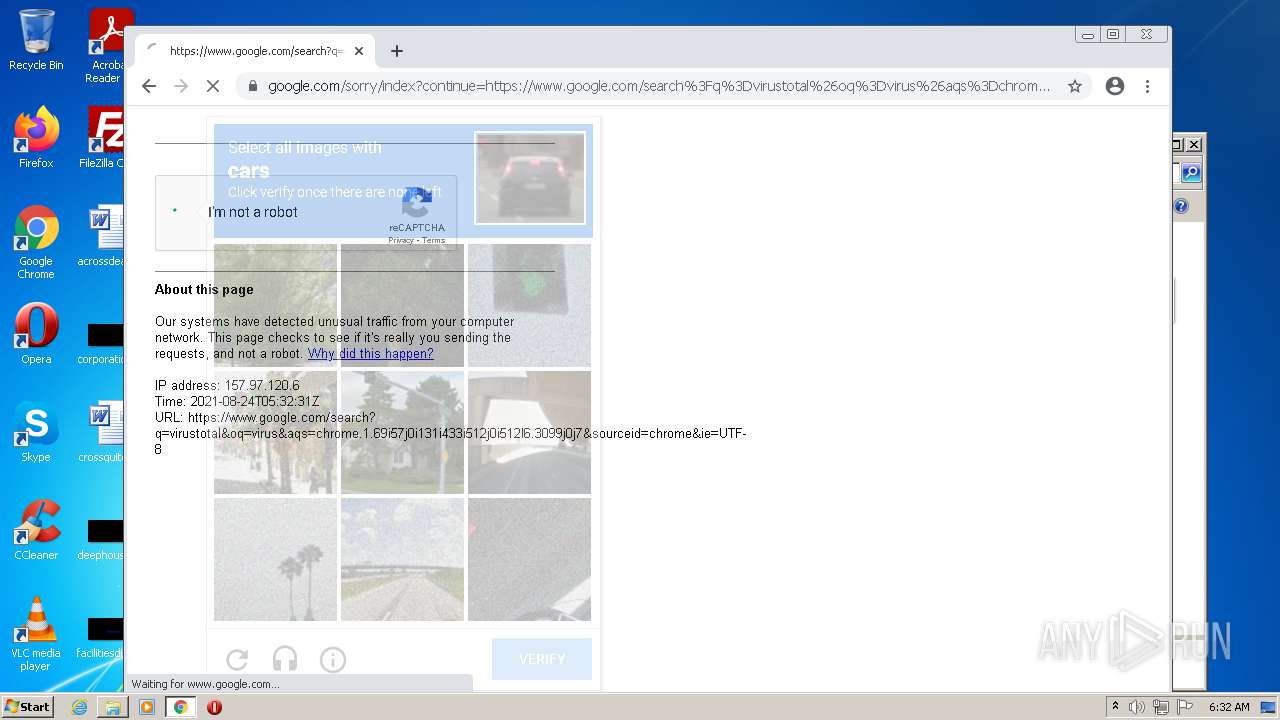Launch Firefox from the desktop

36,137
